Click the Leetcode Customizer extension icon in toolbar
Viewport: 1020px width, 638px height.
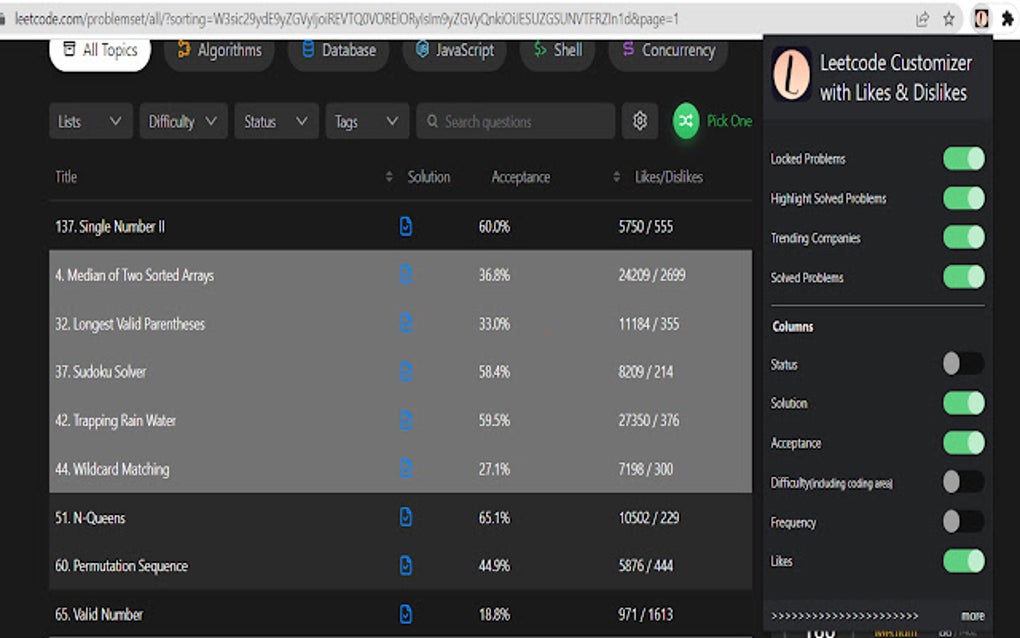981,19
